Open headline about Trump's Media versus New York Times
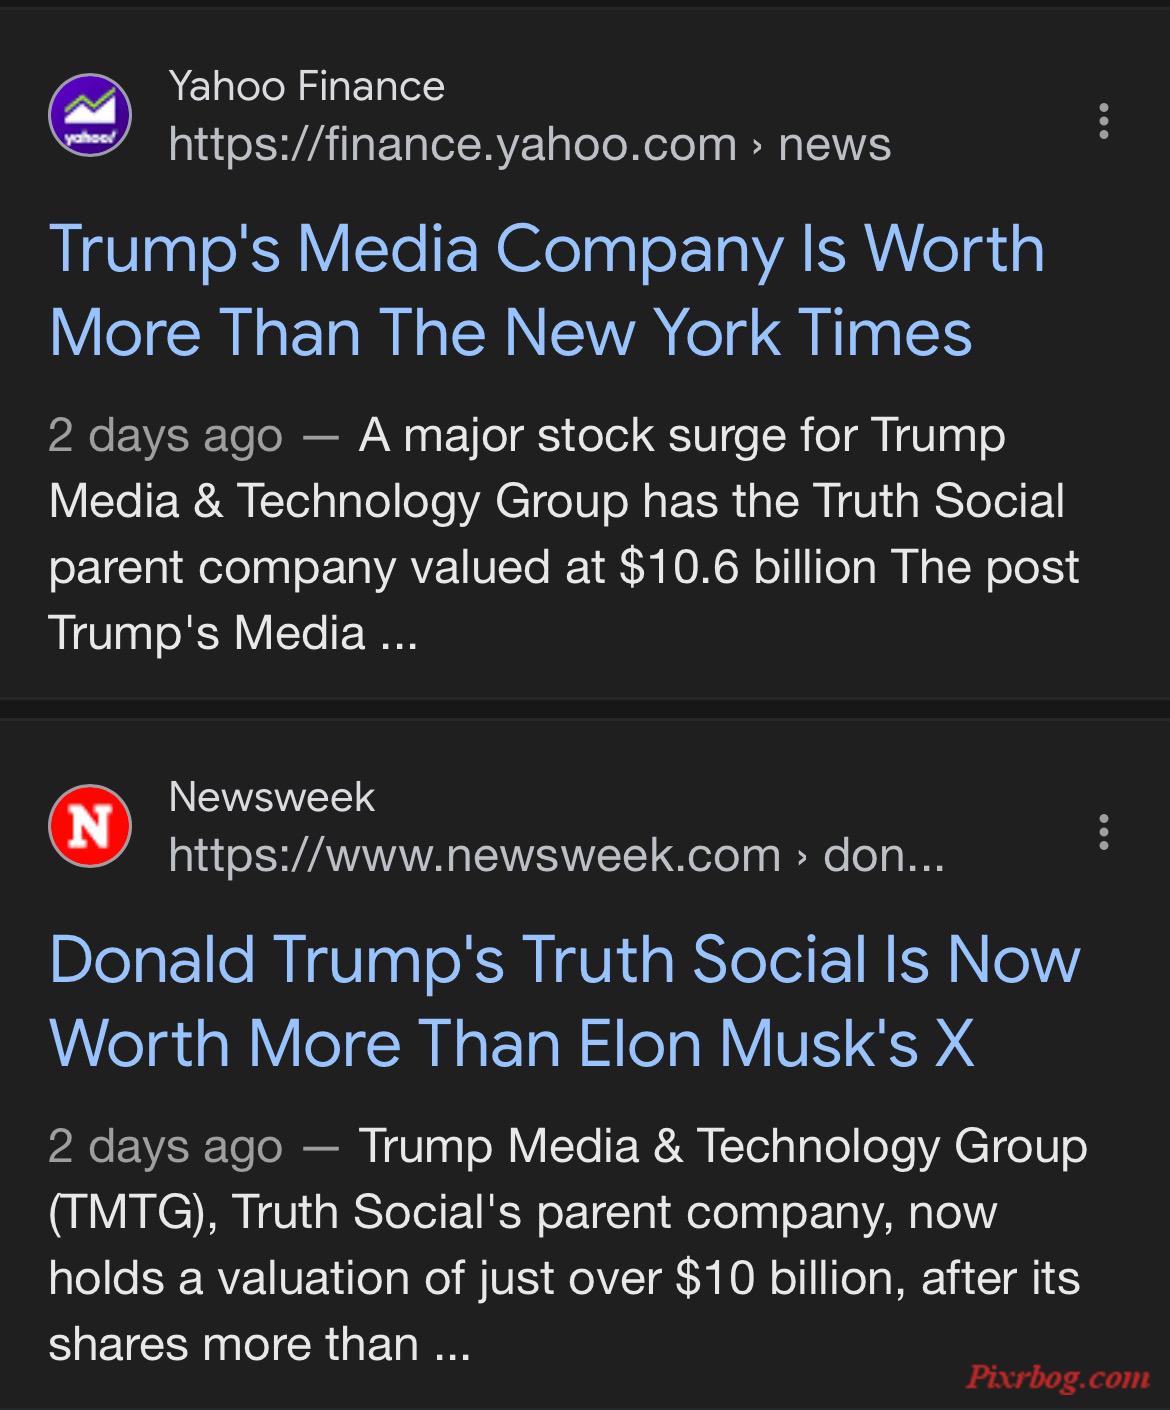Viewport: 1170px width, 1410px height. pos(546,290)
